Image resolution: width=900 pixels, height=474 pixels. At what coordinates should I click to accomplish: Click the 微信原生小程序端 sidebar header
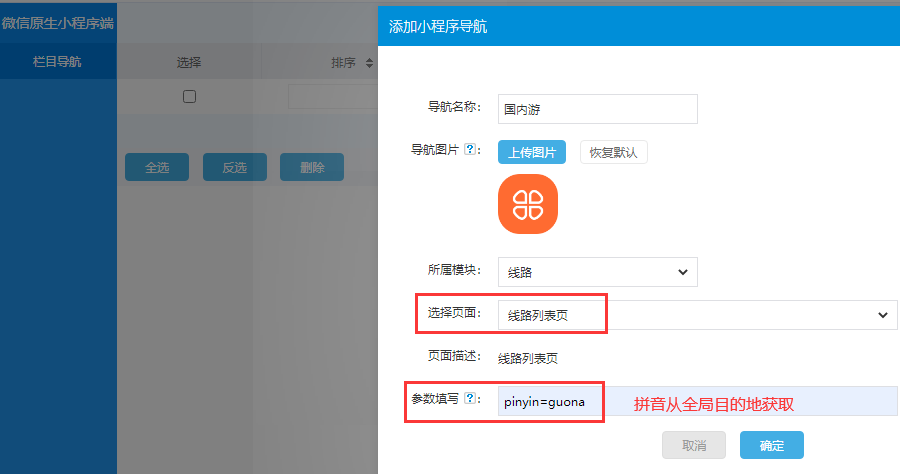tap(58, 22)
